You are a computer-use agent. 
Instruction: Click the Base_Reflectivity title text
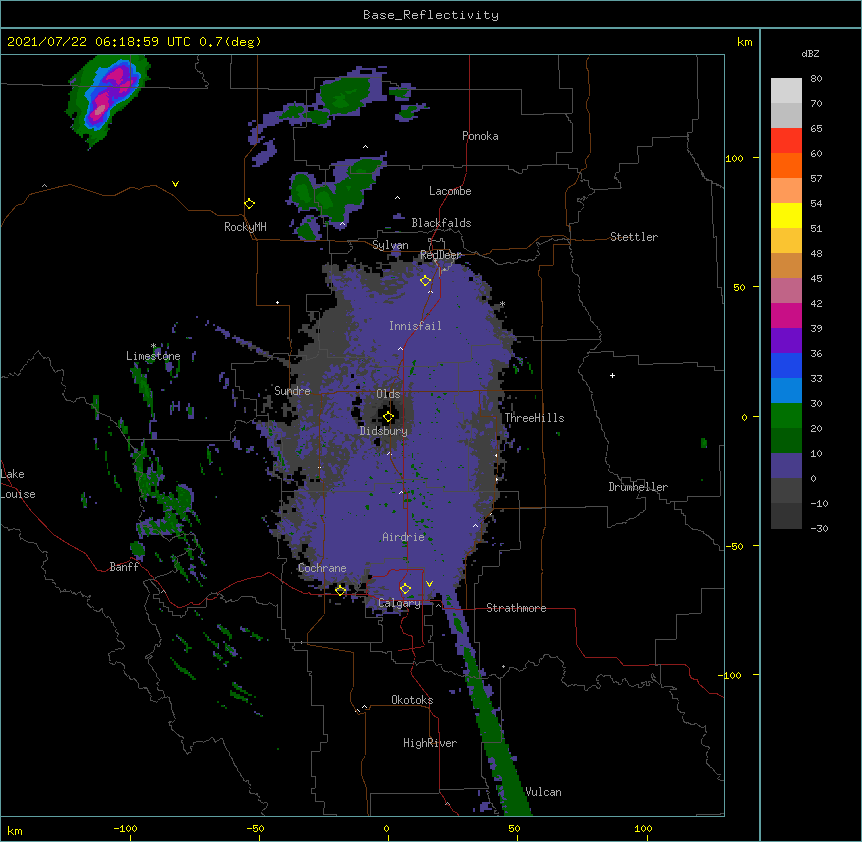[x=431, y=15]
